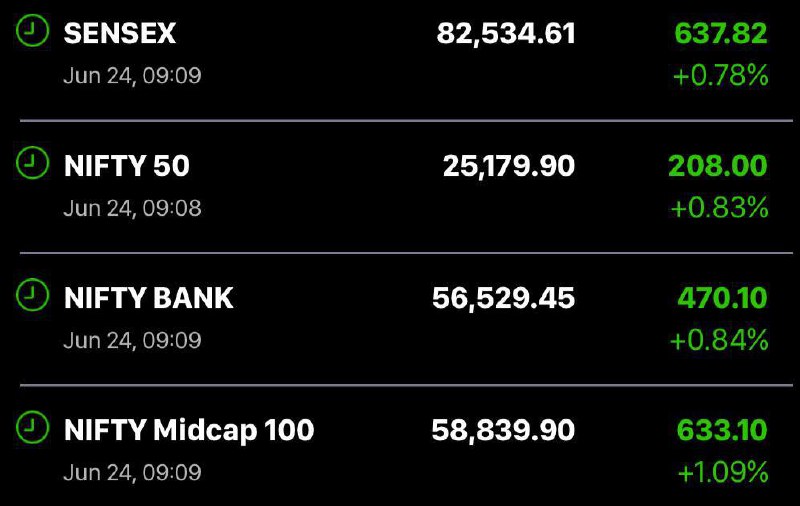800x506 pixels.
Task: Tap the NIFTY BANK change 470.10
Action: (x=722, y=298)
